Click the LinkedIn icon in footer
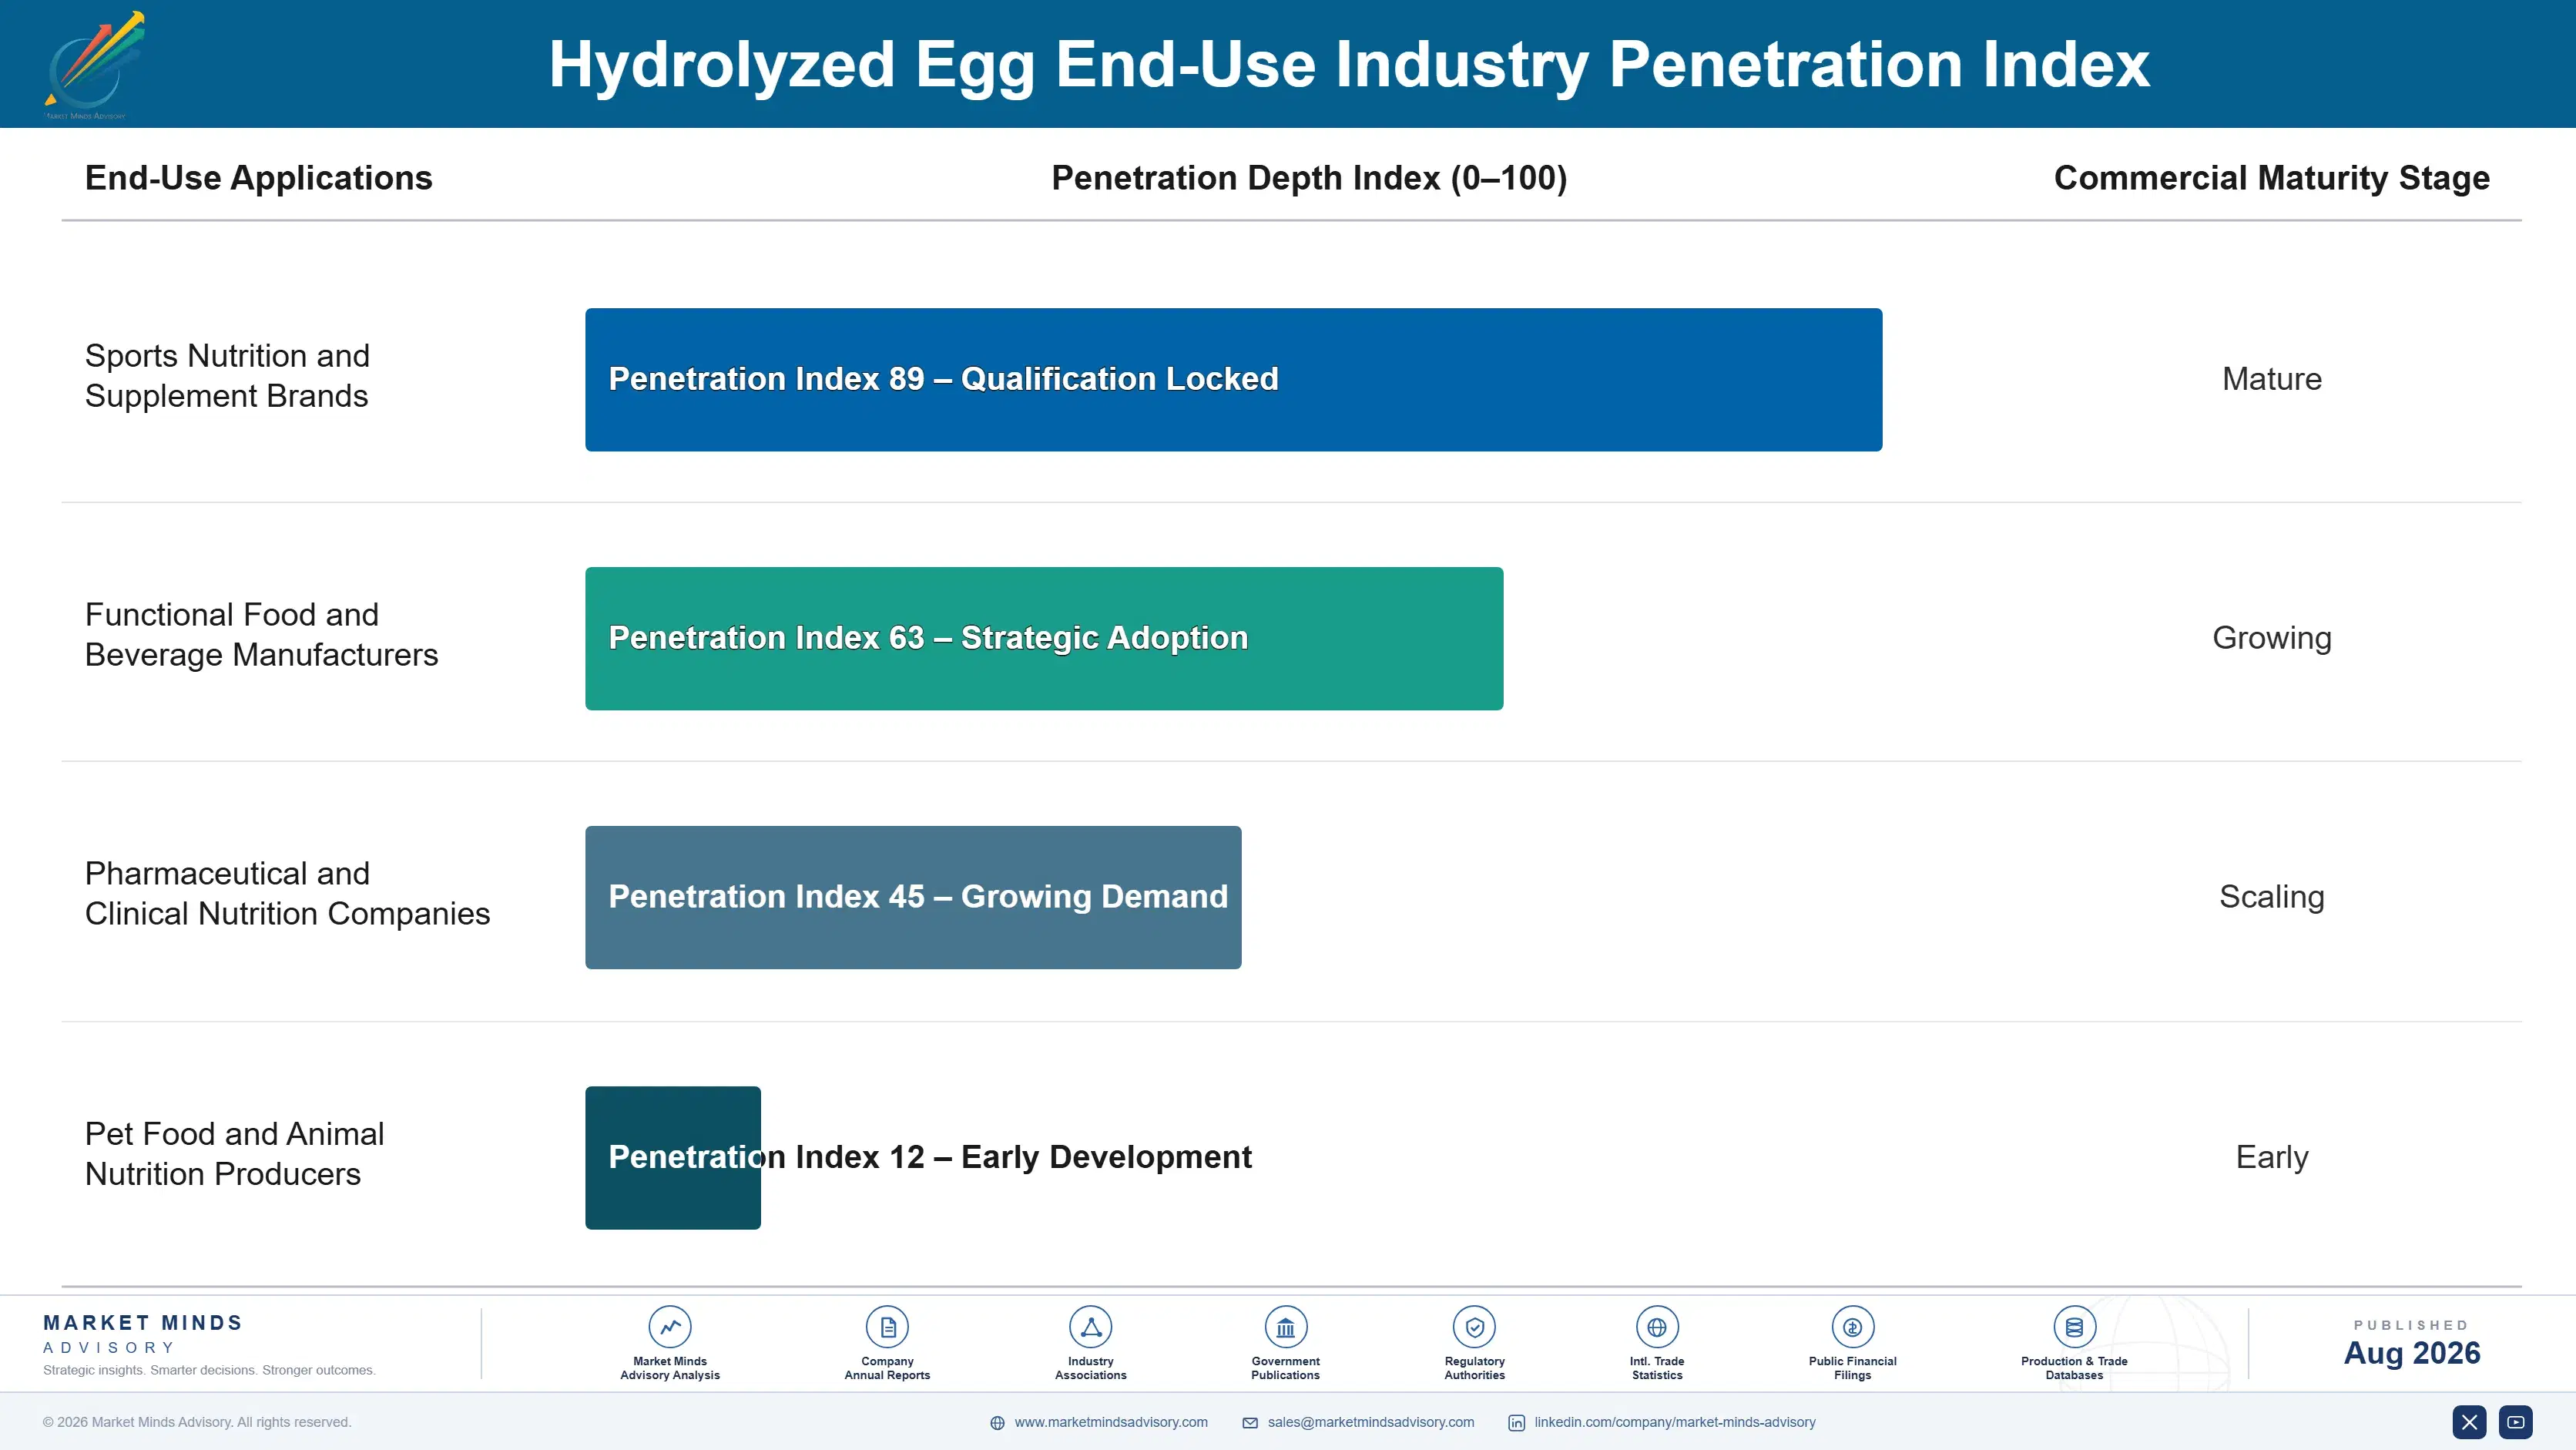This screenshot has width=2576, height=1450. tap(1516, 1423)
